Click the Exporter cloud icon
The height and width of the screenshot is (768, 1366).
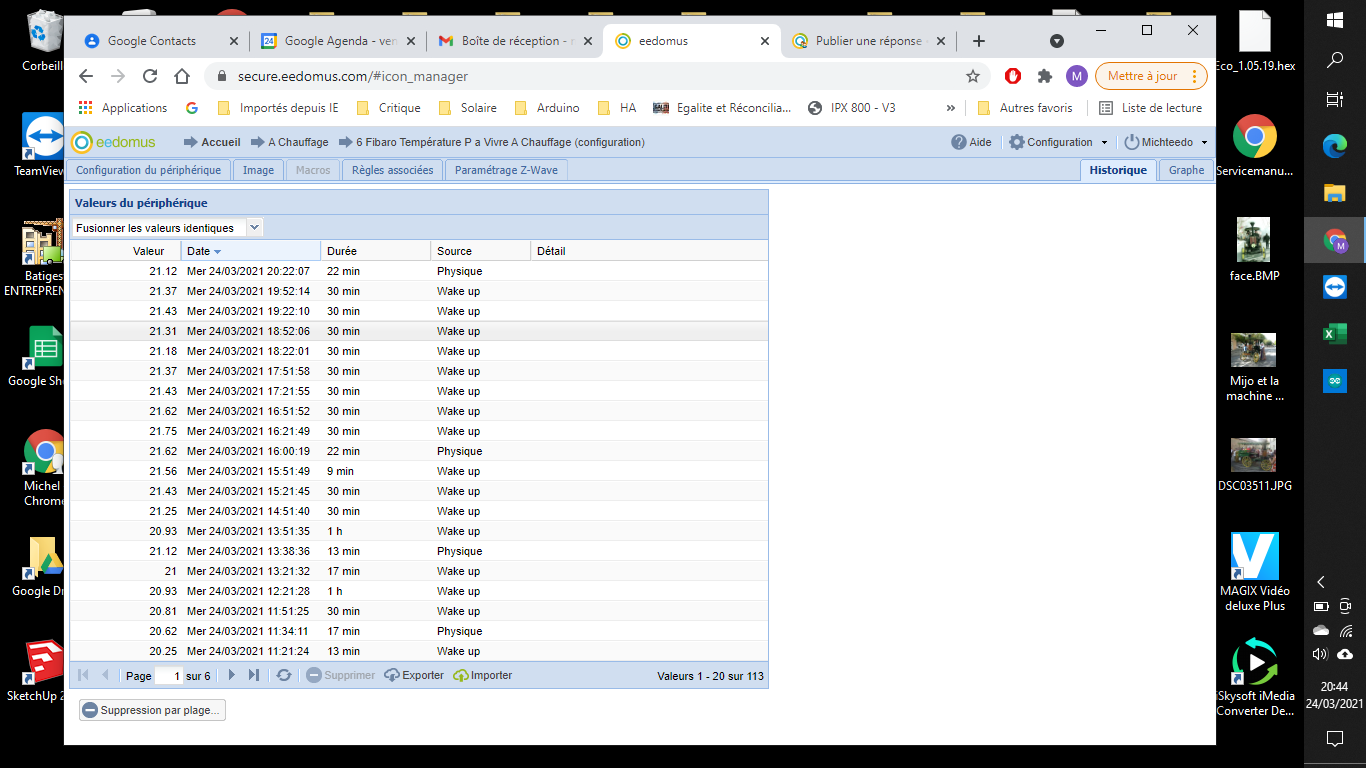[392, 676]
